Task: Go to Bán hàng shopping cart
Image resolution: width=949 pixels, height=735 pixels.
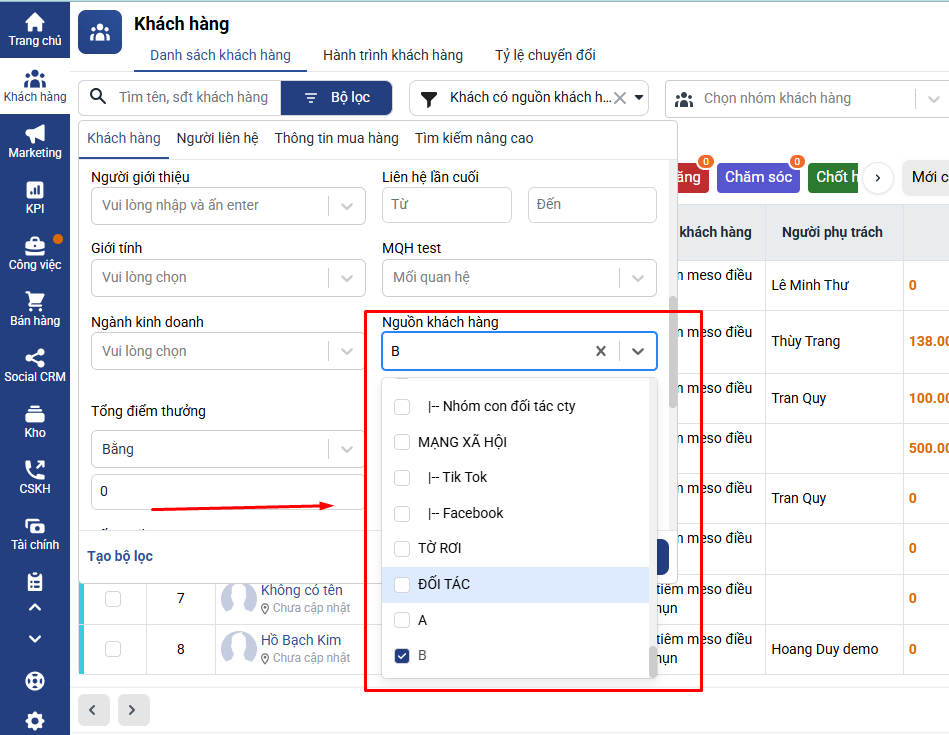Action: pyautogui.click(x=35, y=309)
